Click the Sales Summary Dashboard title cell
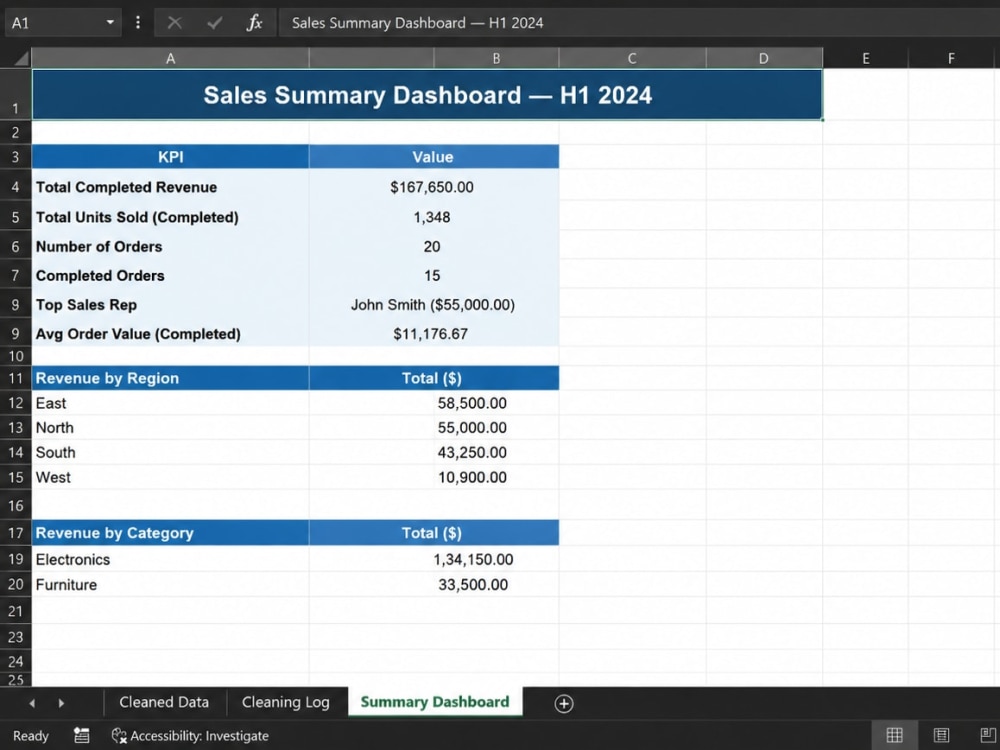 (x=427, y=95)
